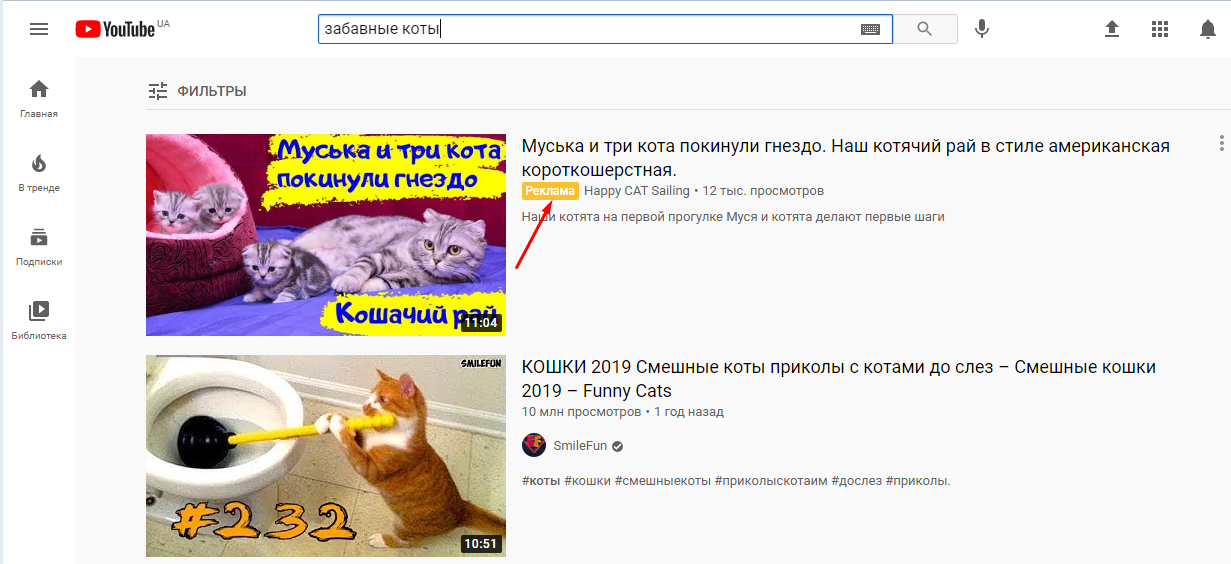The height and width of the screenshot is (564, 1231).
Task: Open the hamburger guide menu
Action: pyautogui.click(x=39, y=29)
